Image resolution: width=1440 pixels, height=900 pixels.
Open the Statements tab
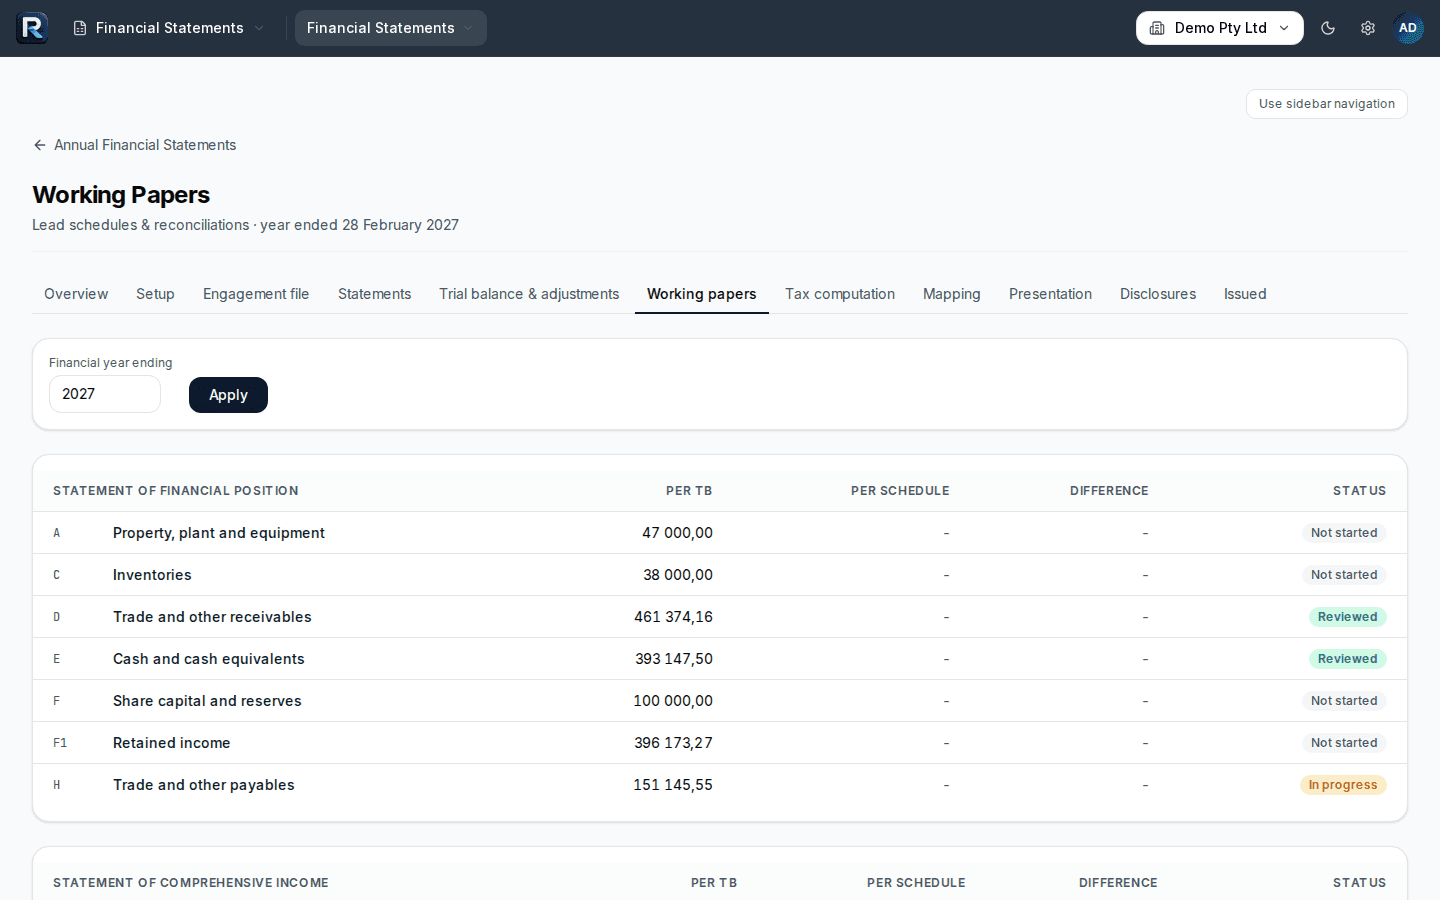374,294
